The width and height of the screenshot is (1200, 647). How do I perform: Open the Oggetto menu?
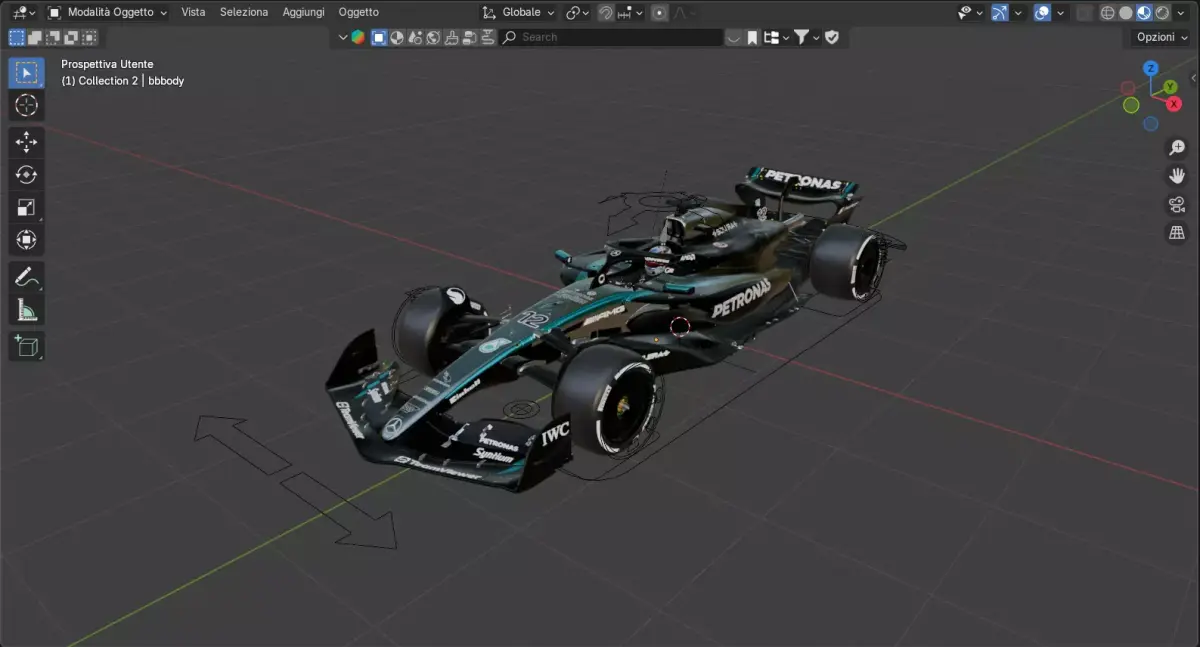(x=358, y=12)
